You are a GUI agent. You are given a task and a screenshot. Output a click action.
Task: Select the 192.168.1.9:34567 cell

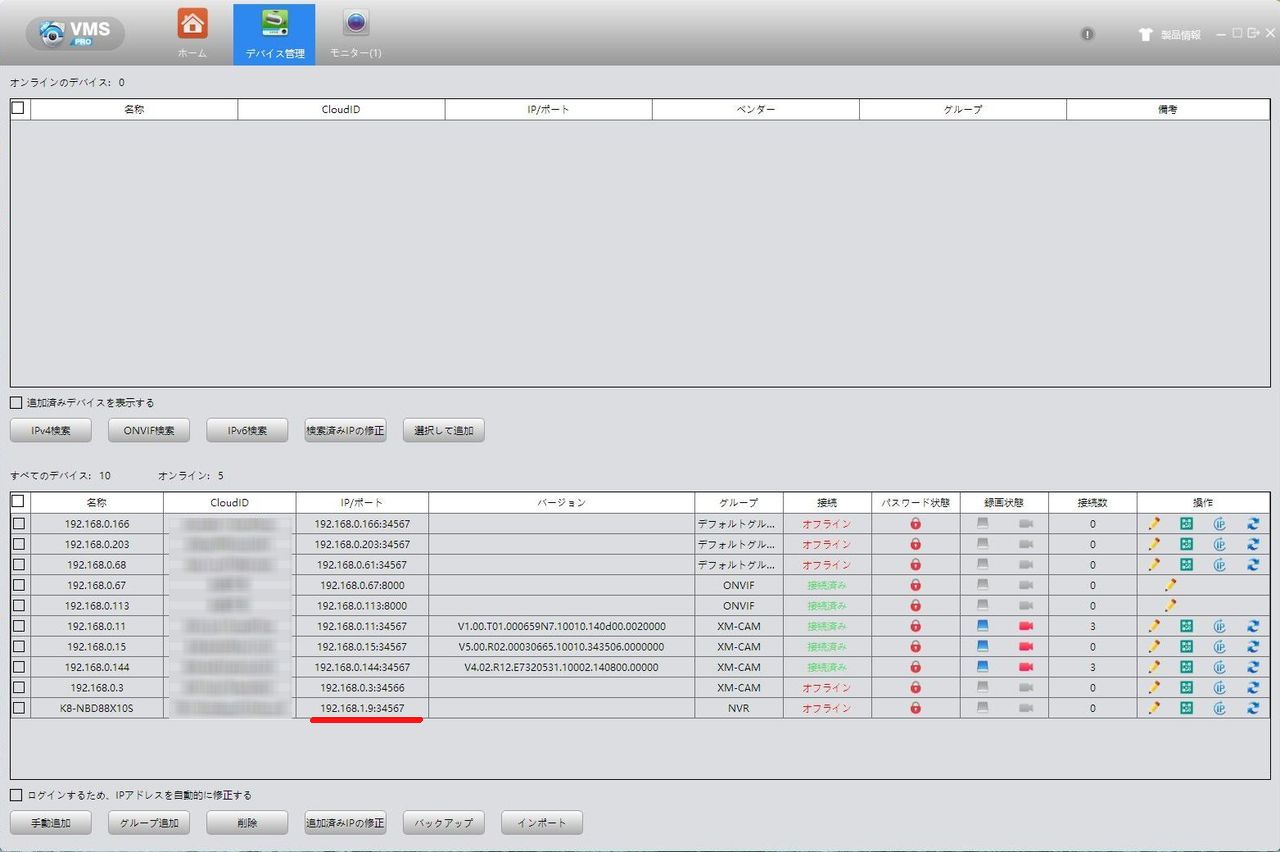coord(362,708)
